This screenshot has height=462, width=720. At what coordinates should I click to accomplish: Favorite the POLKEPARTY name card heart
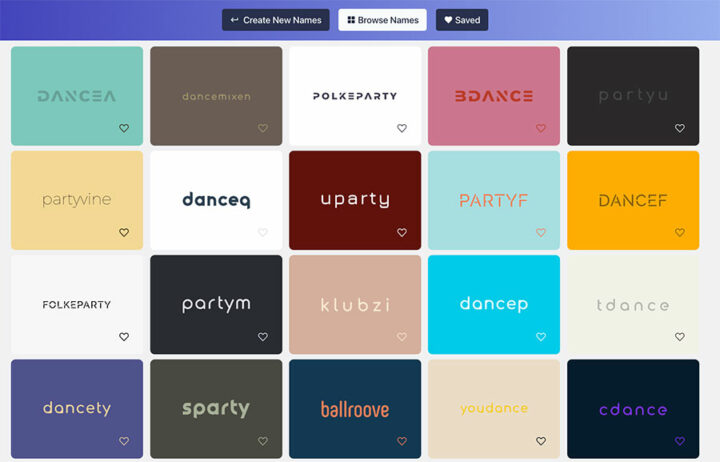pyautogui.click(x=402, y=128)
